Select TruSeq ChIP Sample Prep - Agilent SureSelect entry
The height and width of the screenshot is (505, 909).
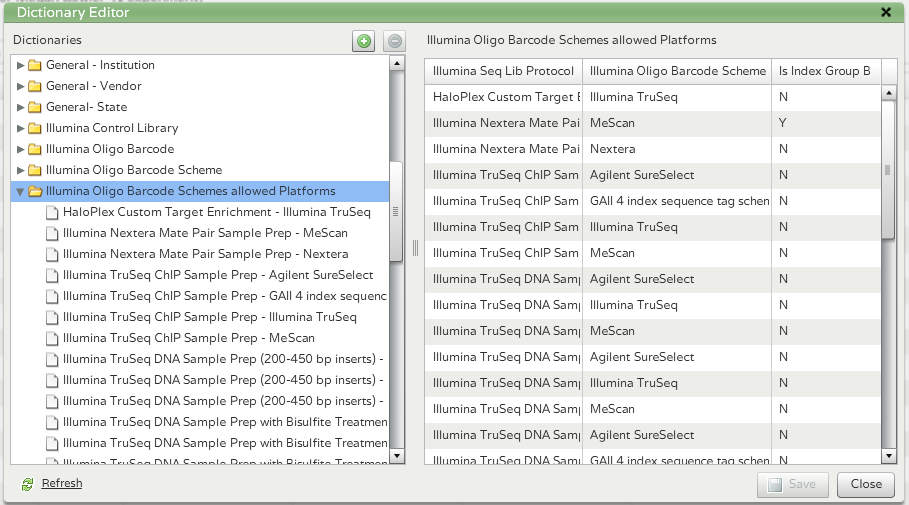(218, 275)
